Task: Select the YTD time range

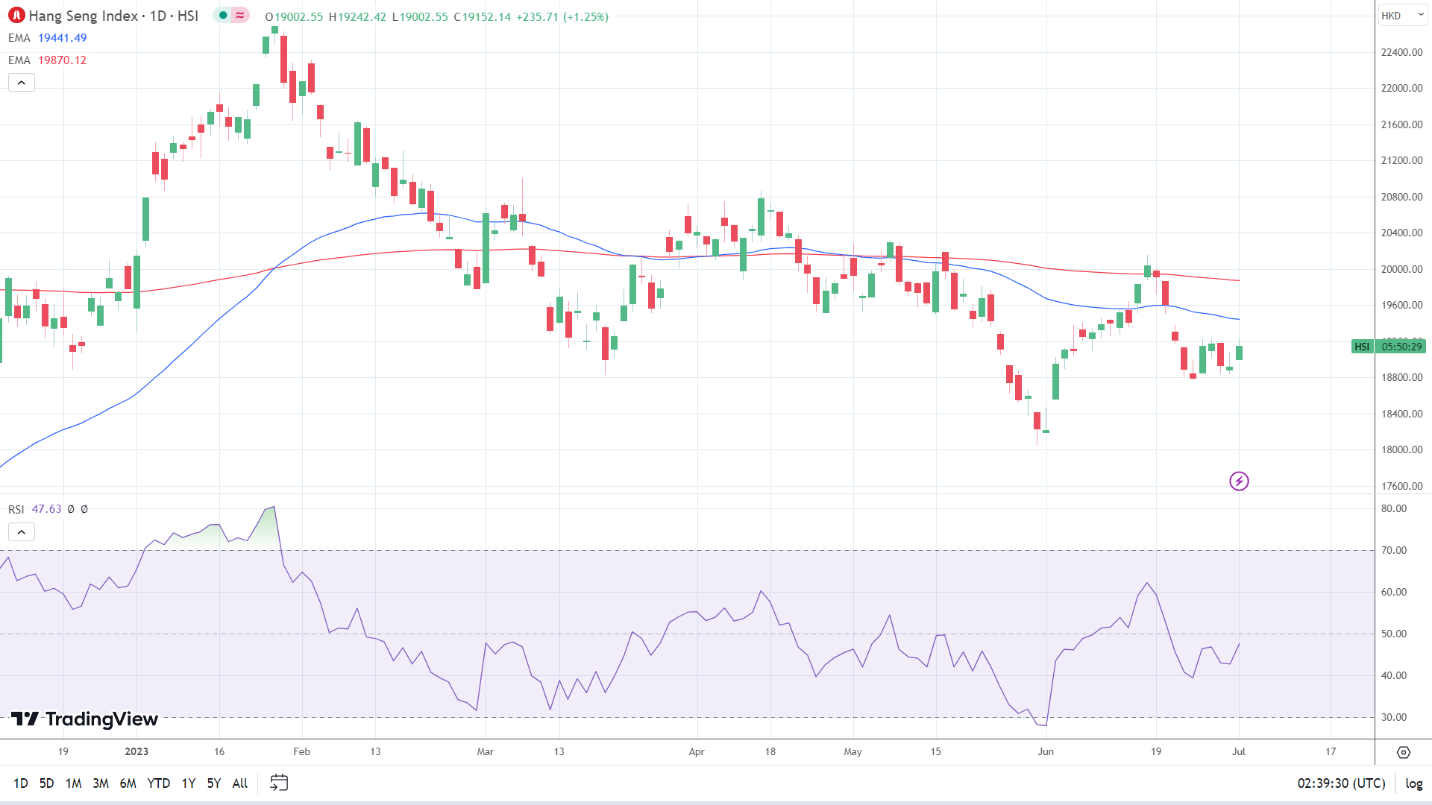Action: [x=158, y=783]
